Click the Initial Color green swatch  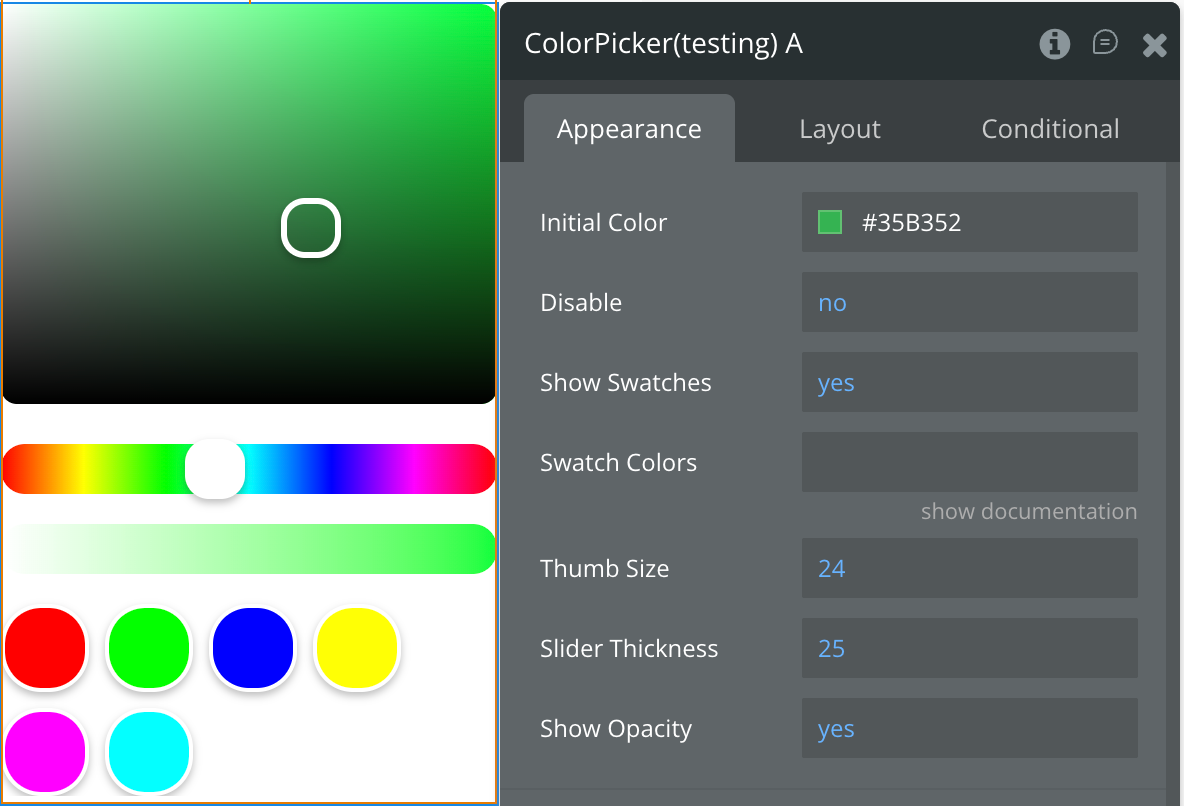pos(830,222)
